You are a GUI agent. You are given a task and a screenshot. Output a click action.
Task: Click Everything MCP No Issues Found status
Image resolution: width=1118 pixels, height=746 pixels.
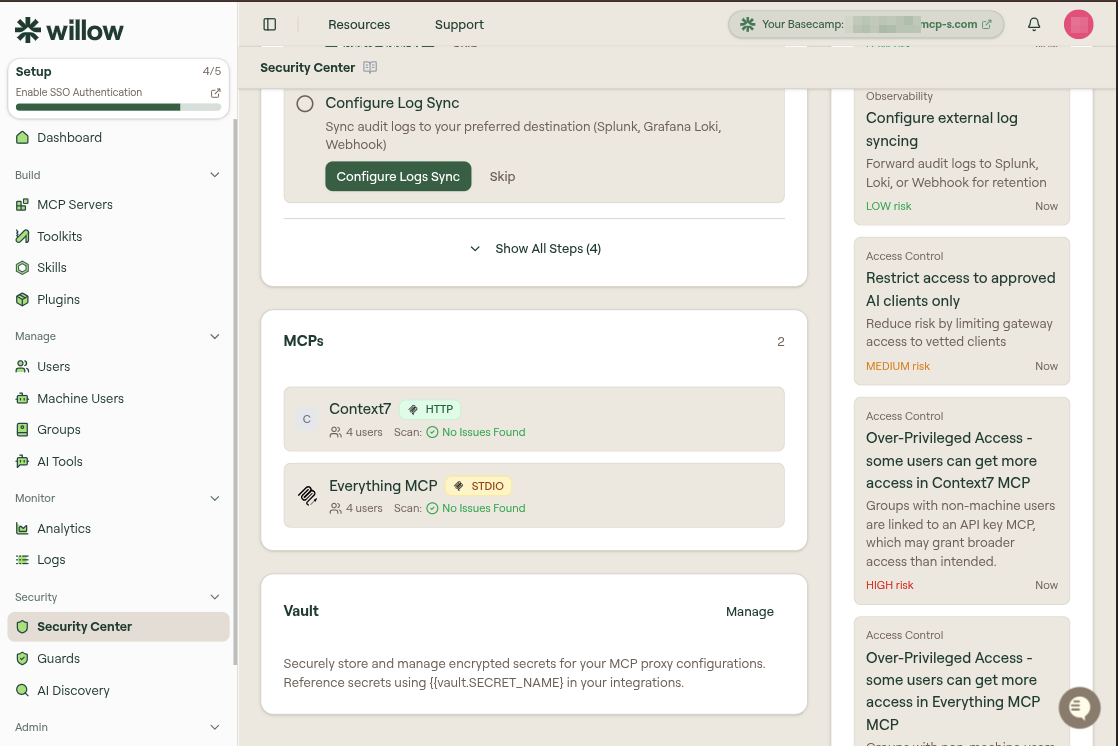click(x=476, y=509)
